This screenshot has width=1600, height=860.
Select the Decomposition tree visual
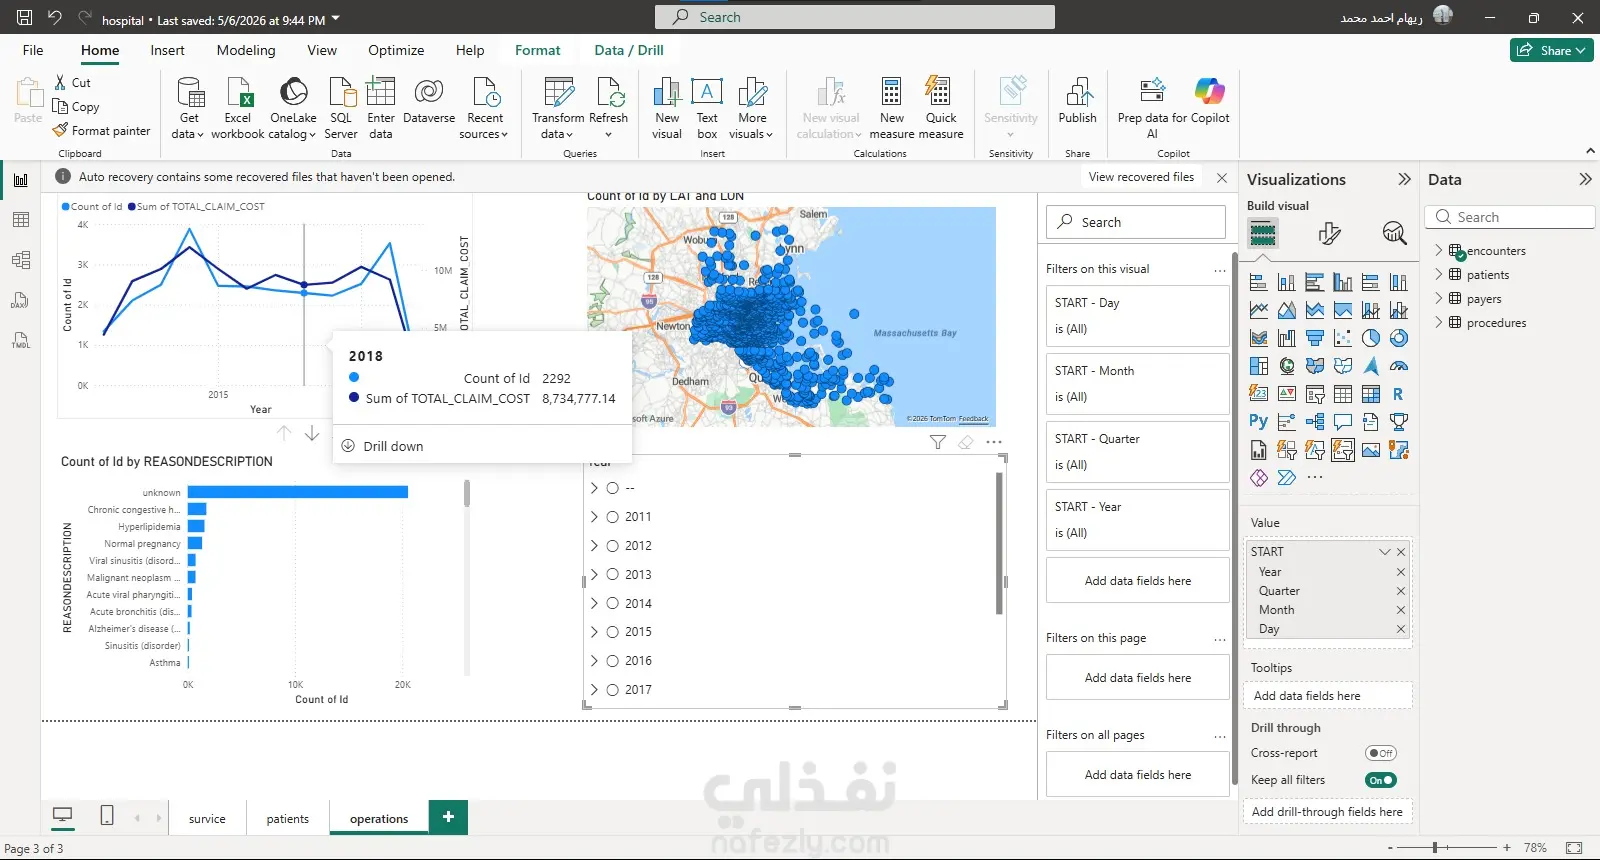1315,422
